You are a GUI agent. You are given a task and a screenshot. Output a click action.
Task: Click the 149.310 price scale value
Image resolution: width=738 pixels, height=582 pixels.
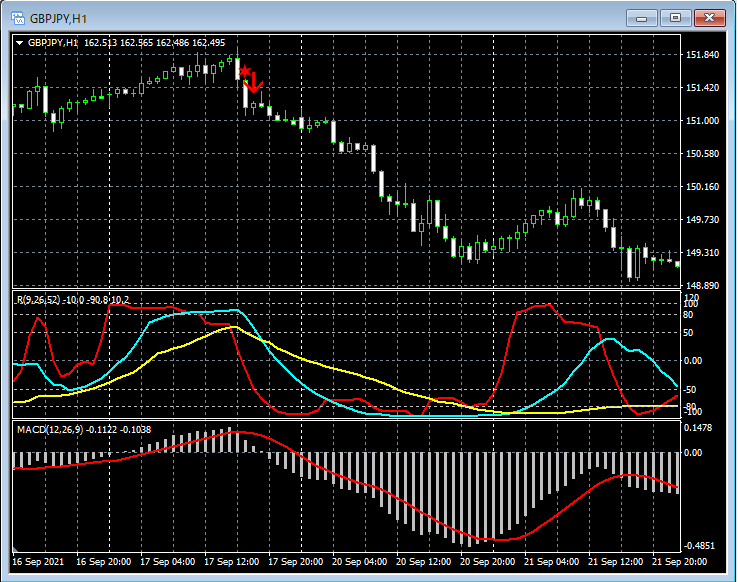coord(702,253)
